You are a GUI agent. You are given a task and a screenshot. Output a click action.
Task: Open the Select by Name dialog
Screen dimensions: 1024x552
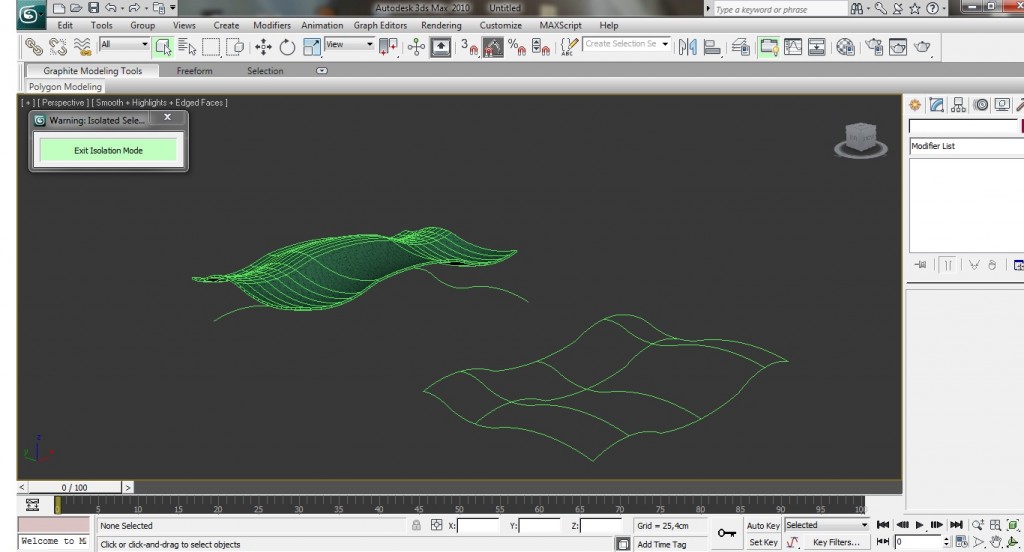click(x=187, y=47)
